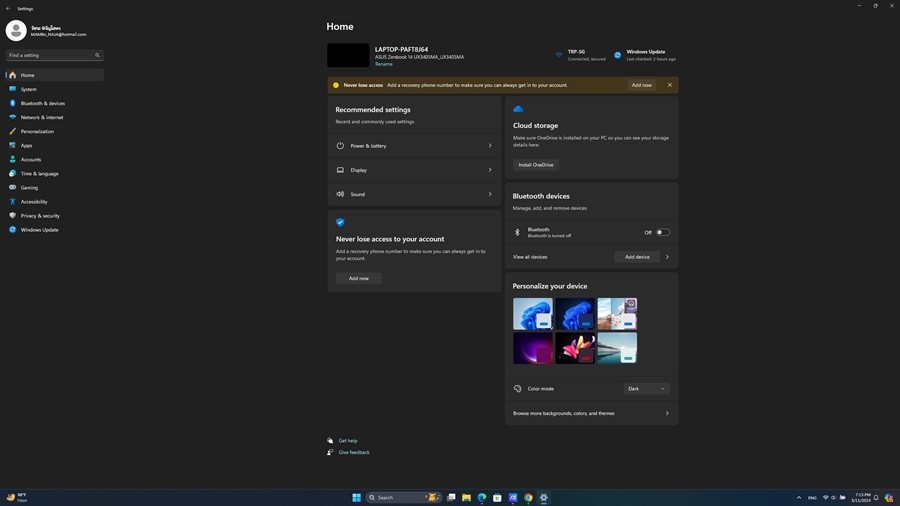Toggle the Bluetooth switch on

pyautogui.click(x=662, y=232)
